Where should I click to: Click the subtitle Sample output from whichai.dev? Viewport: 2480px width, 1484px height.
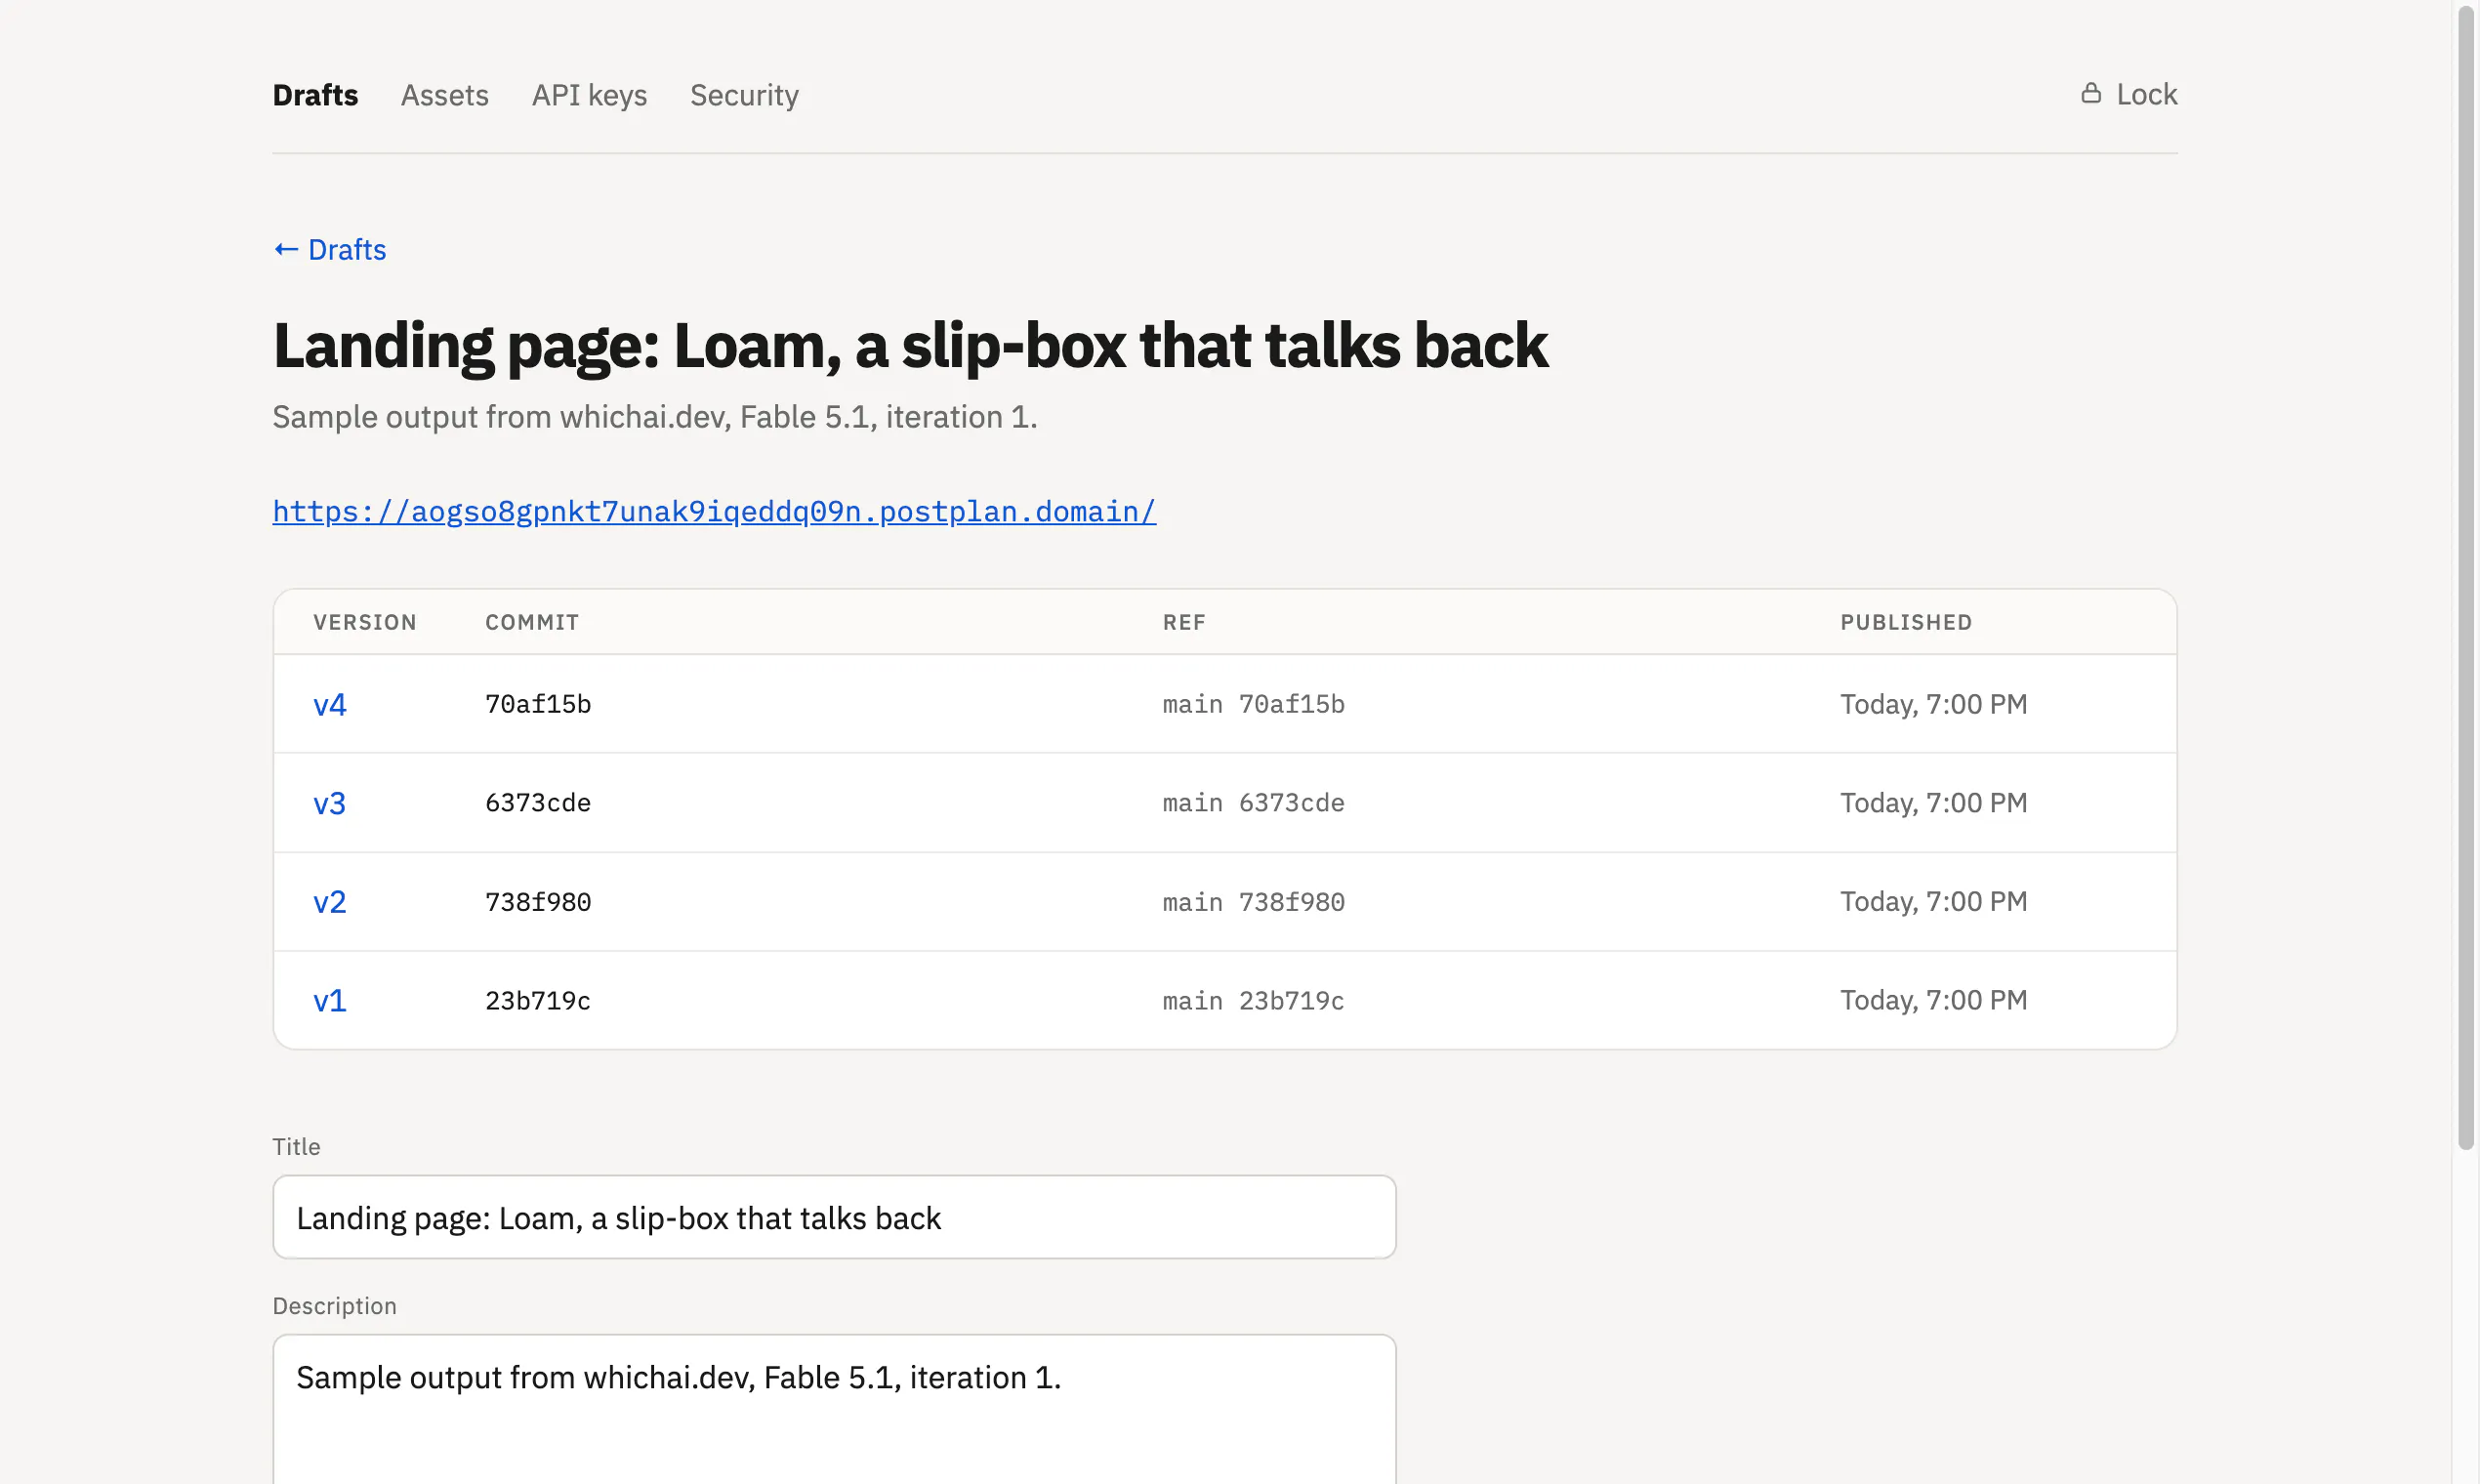click(x=654, y=417)
